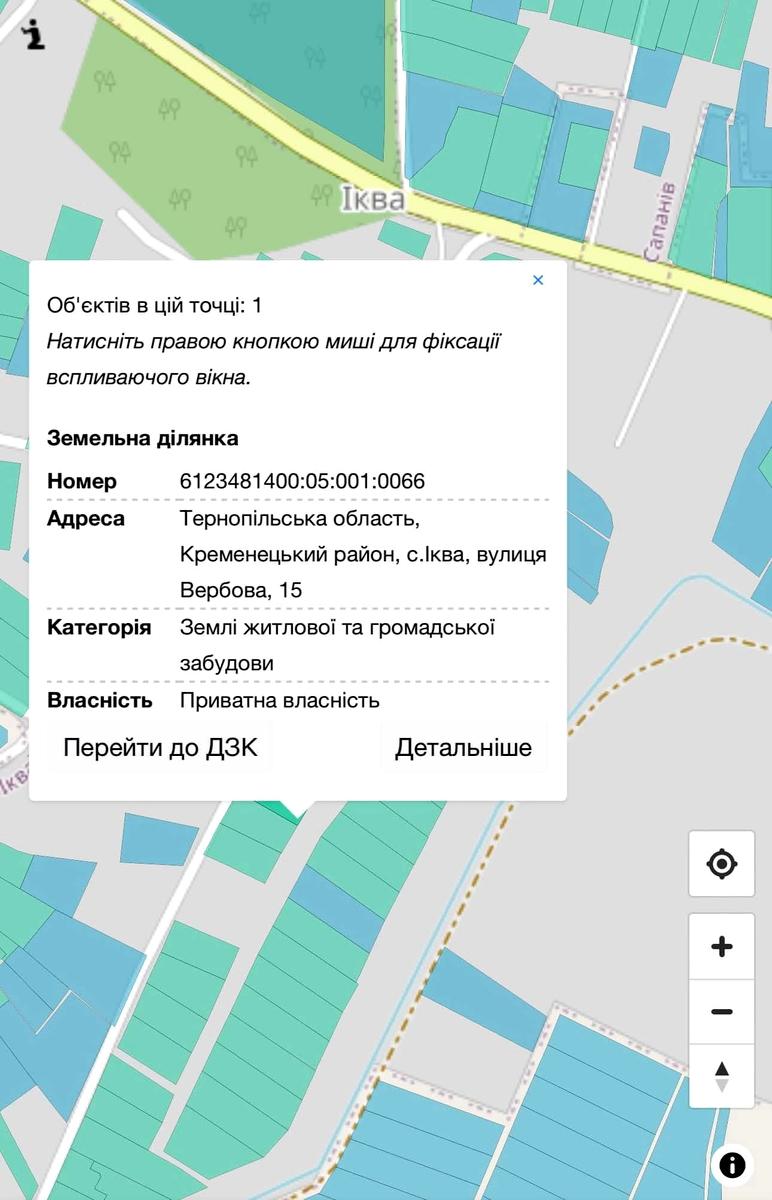The width and height of the screenshot is (772, 1200).
Task: Reset map orientation with the compass arrow
Action: 721,1076
